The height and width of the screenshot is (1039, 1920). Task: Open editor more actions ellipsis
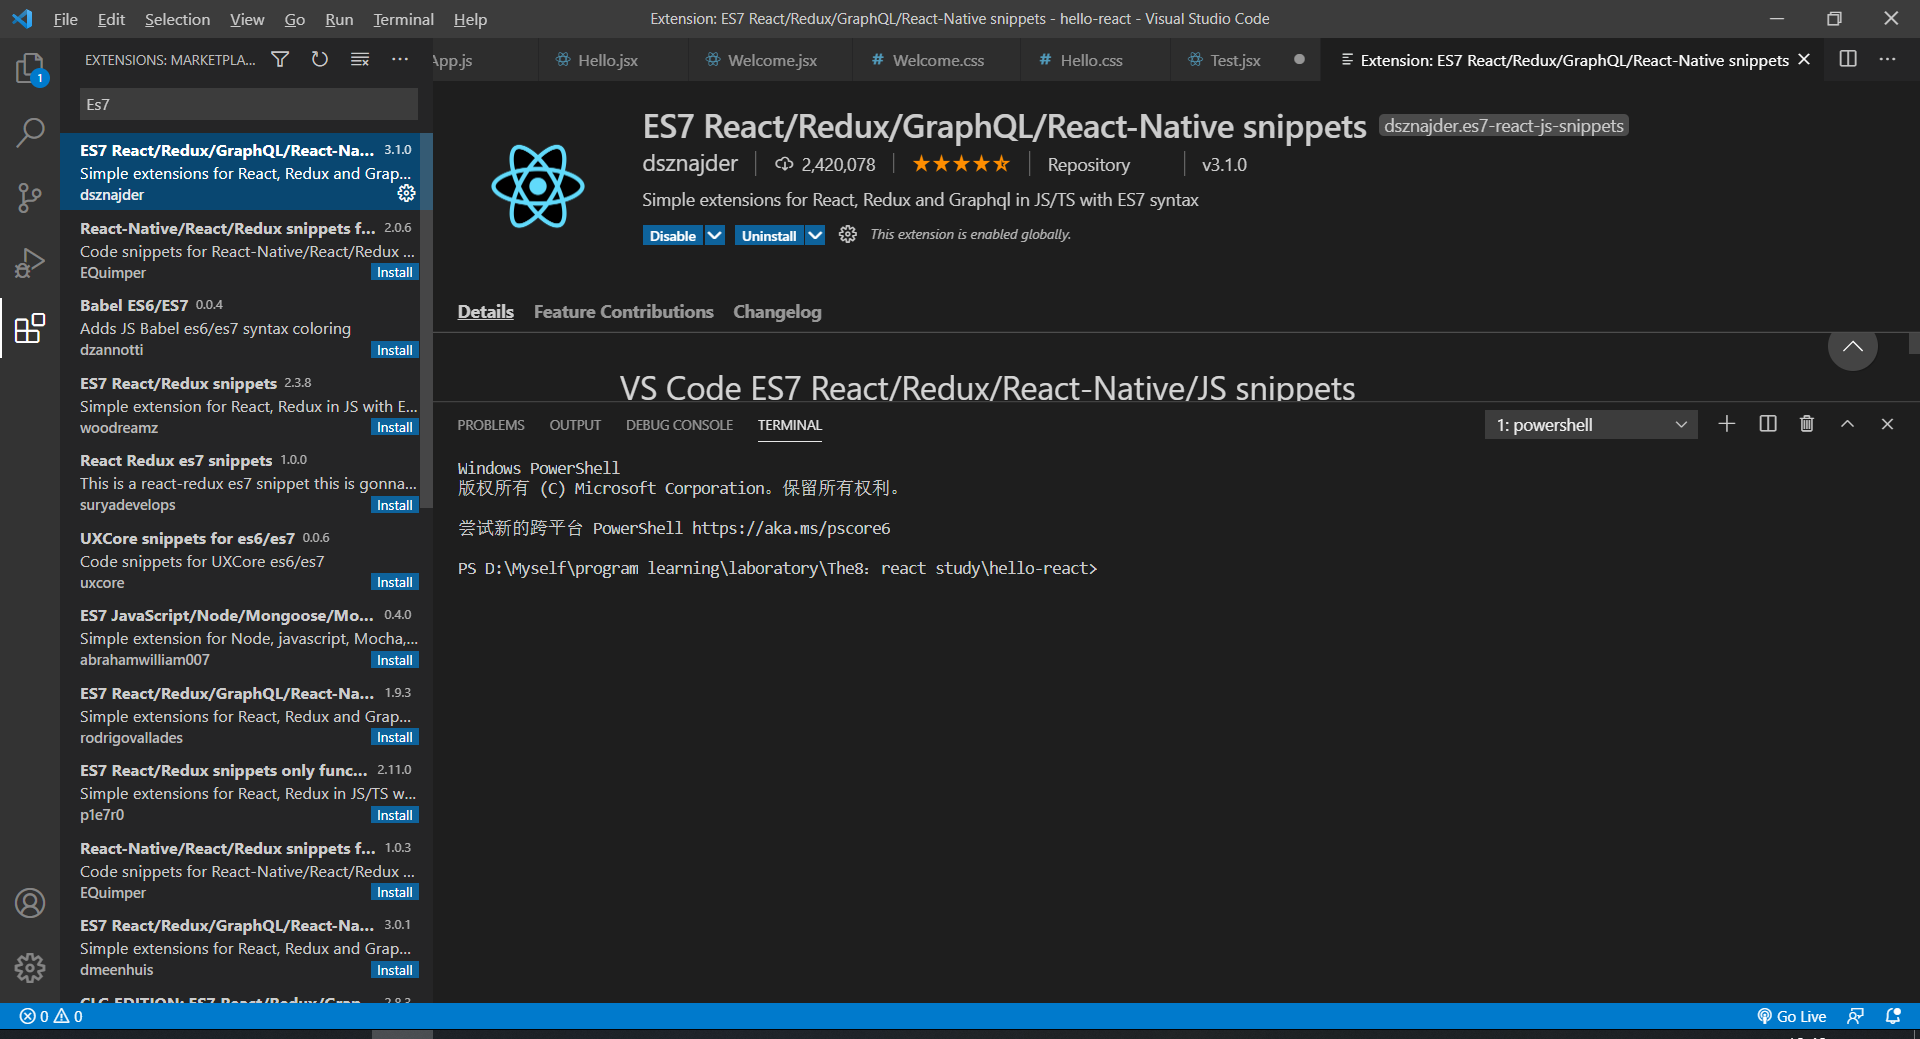[x=1887, y=59]
